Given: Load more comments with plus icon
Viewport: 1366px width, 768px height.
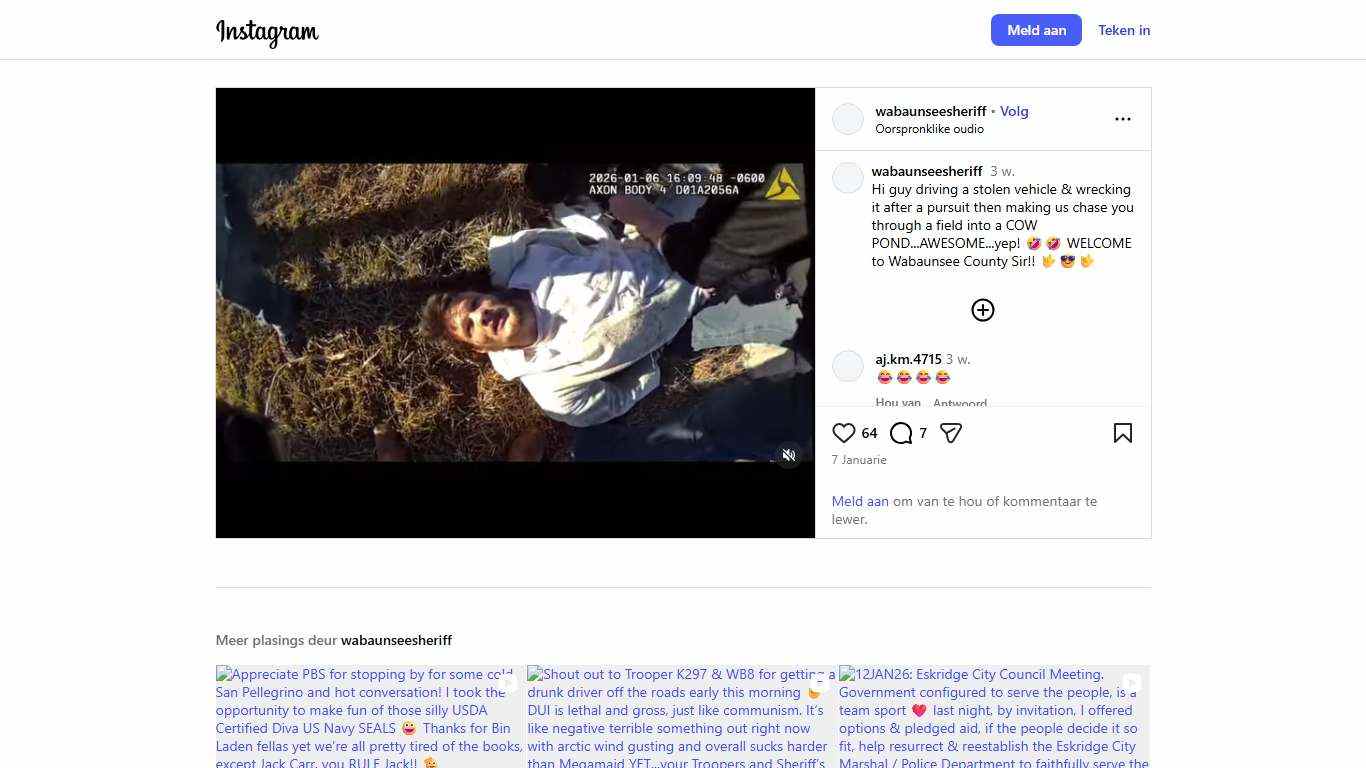Looking at the screenshot, I should (982, 310).
